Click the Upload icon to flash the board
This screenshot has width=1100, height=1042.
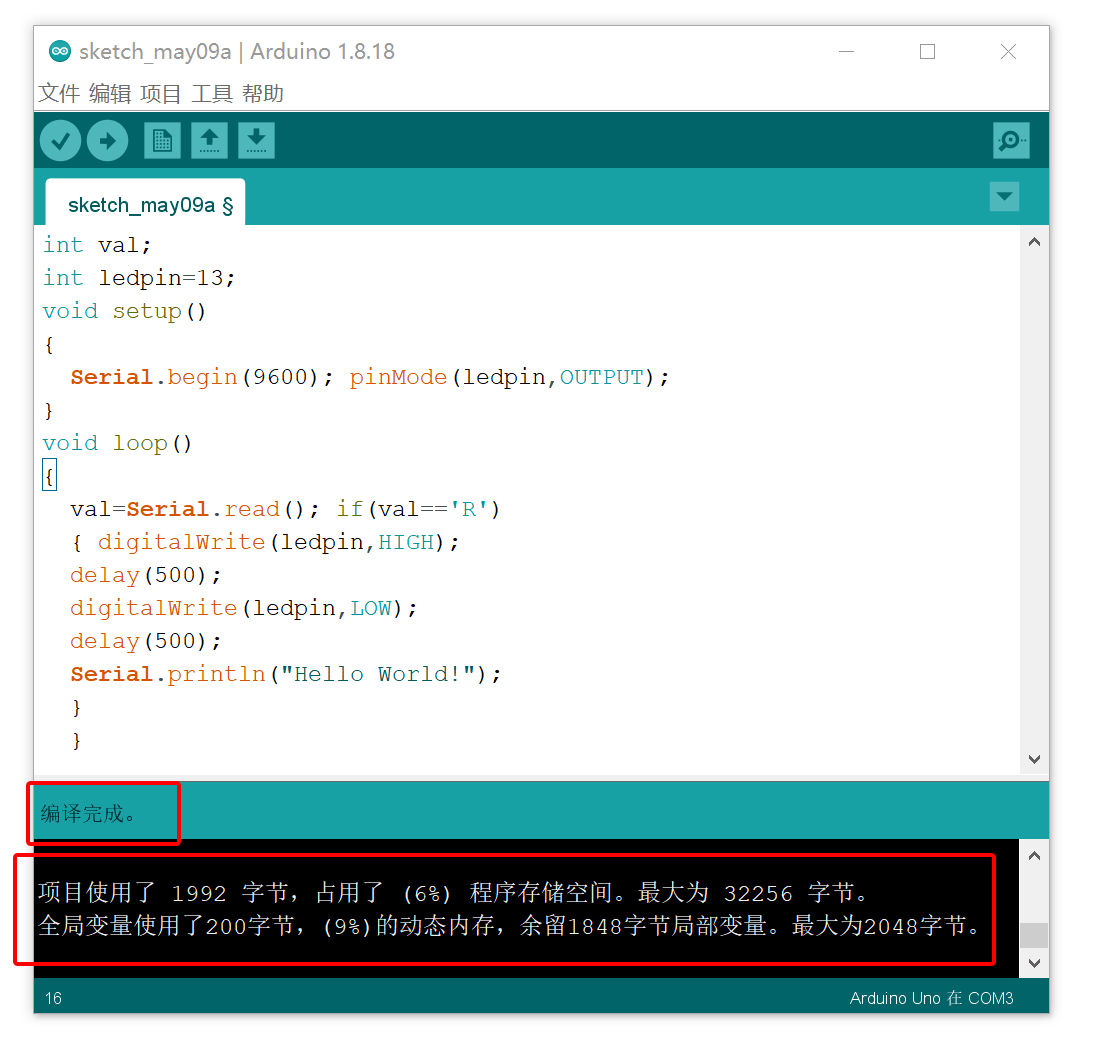pyautogui.click(x=107, y=140)
